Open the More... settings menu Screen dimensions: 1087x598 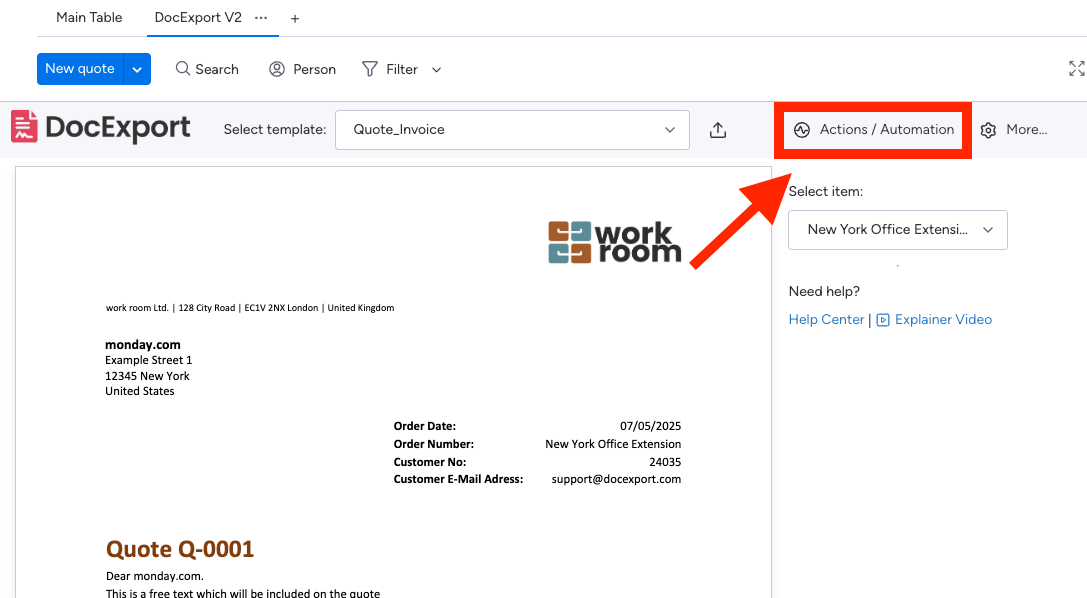tap(1014, 130)
